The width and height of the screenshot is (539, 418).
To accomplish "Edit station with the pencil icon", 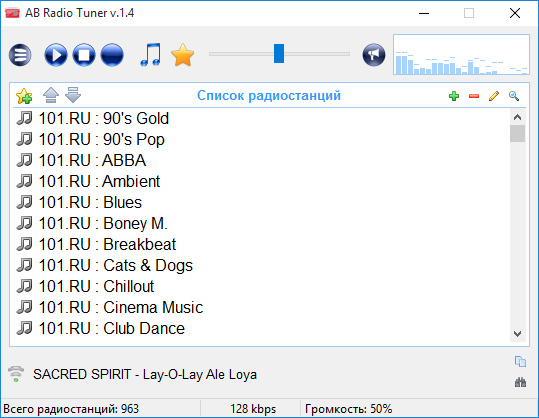I will tap(494, 96).
